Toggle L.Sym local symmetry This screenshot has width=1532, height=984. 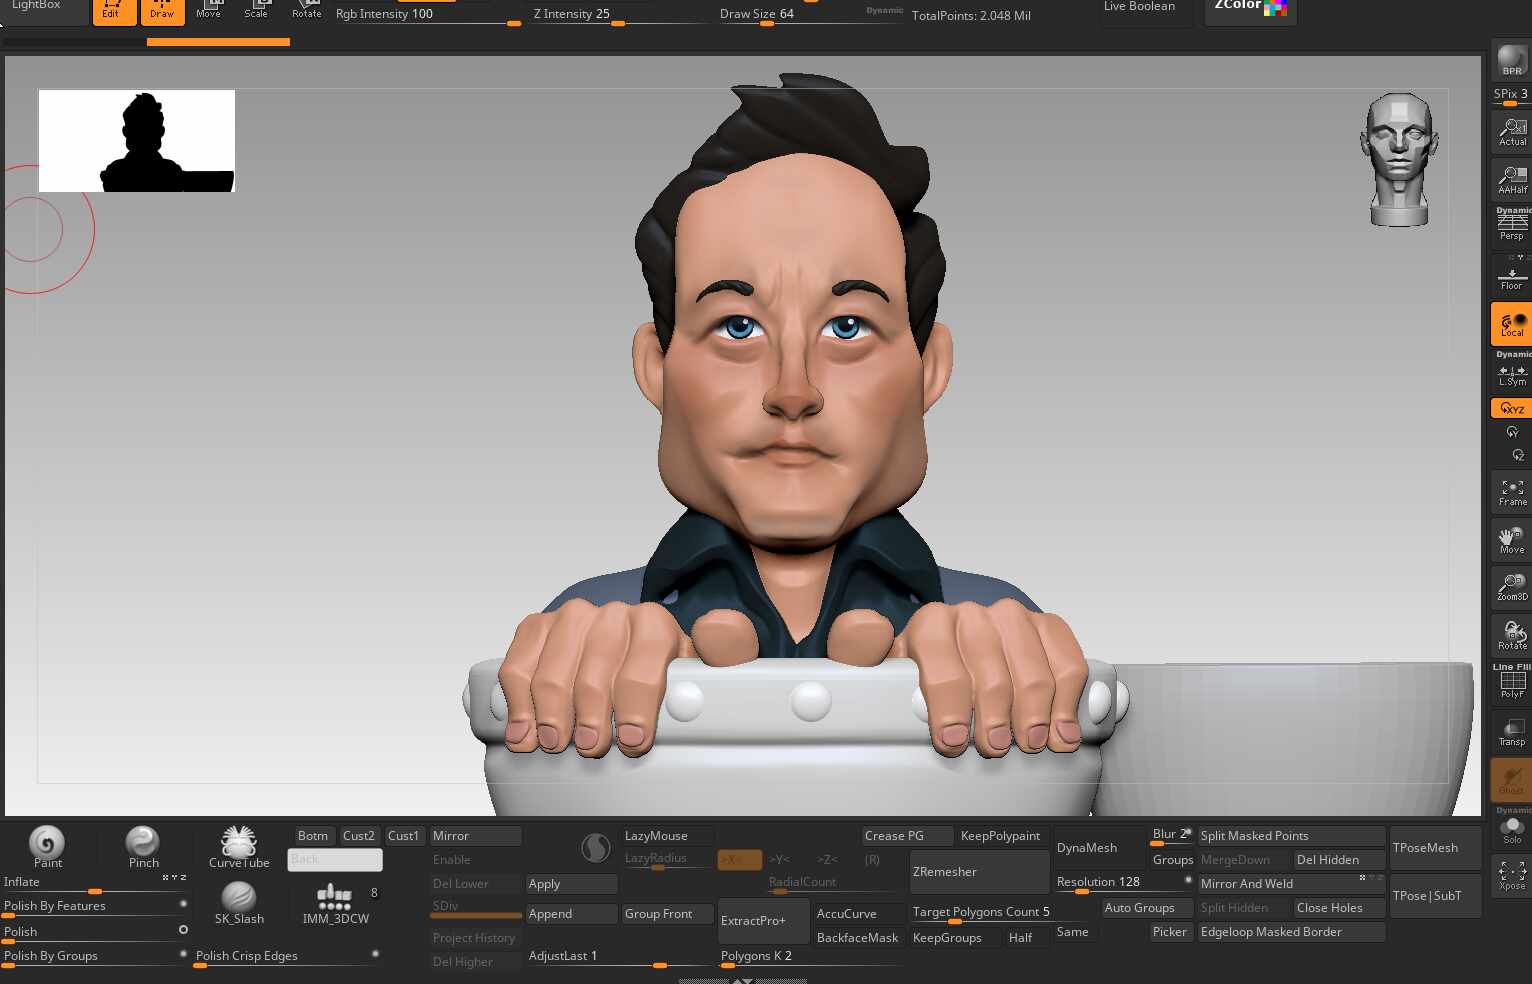pyautogui.click(x=1511, y=371)
